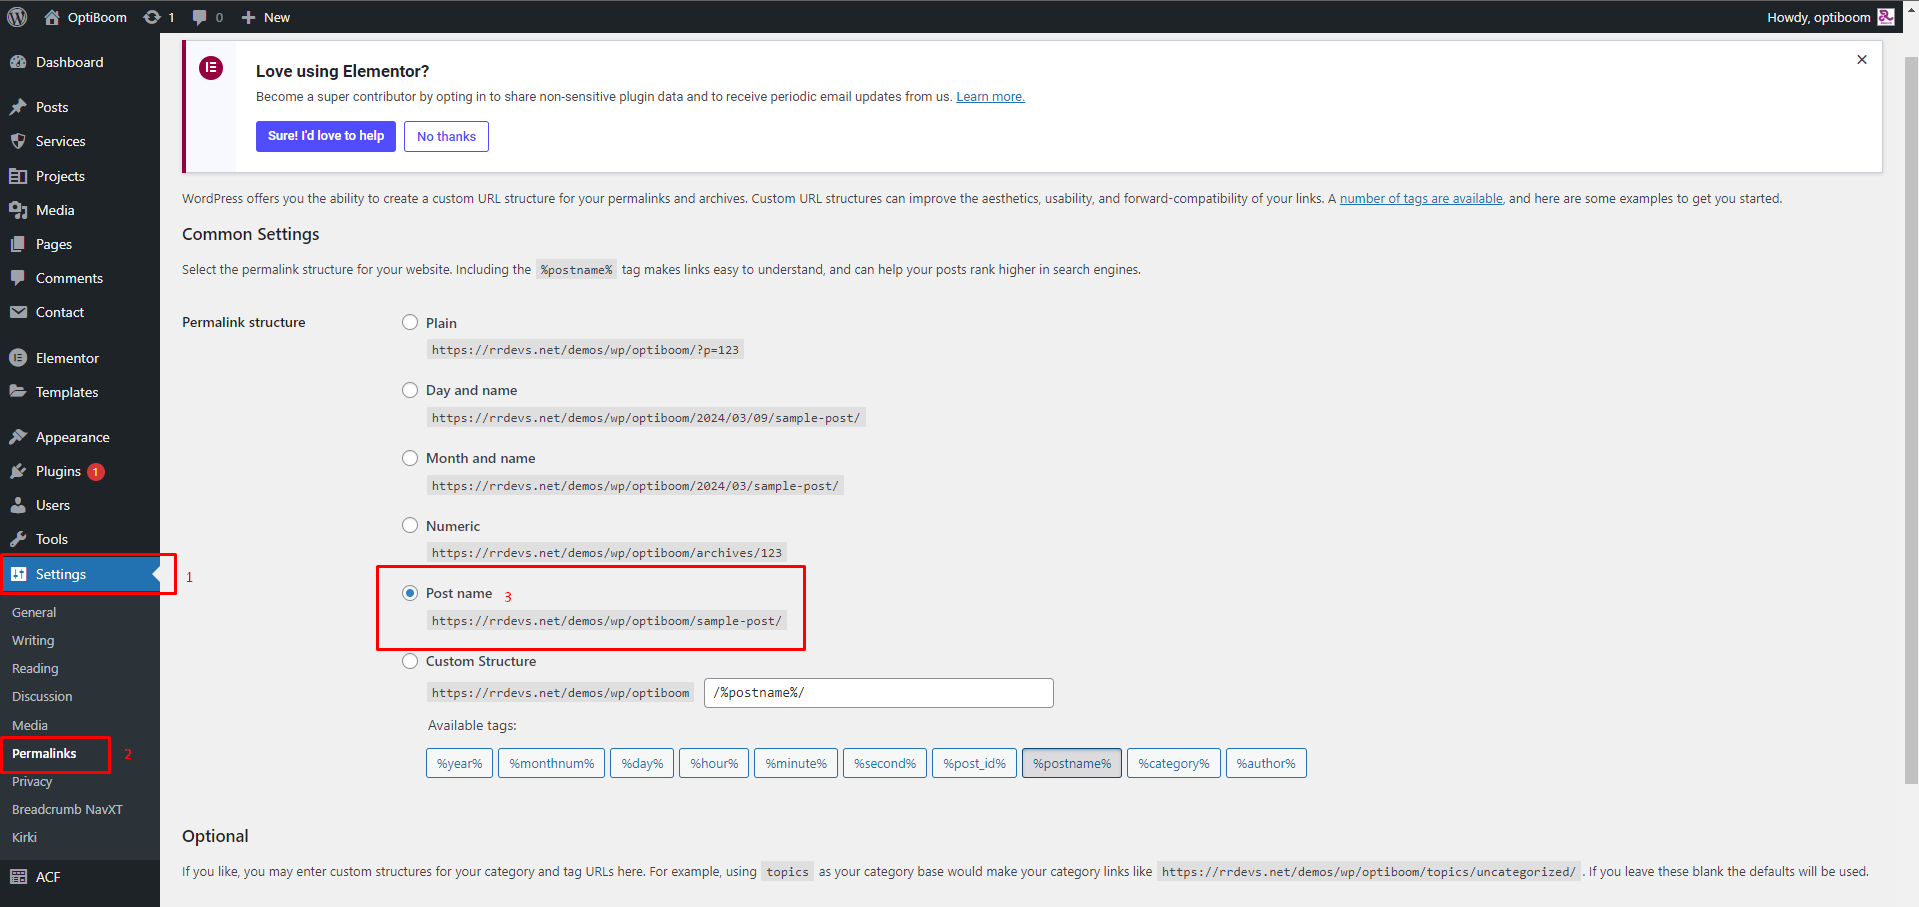Click the user avatar at top right
1919x907 pixels.
1886,17
